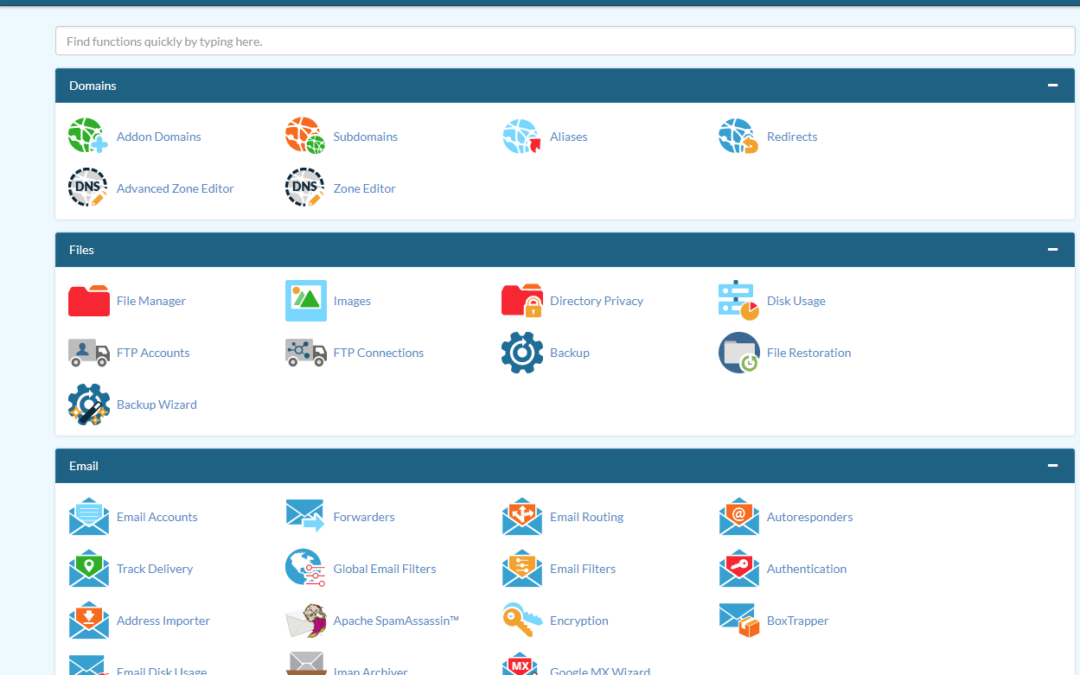
Task: Collapse the Files section
Action: [x=1052, y=249]
